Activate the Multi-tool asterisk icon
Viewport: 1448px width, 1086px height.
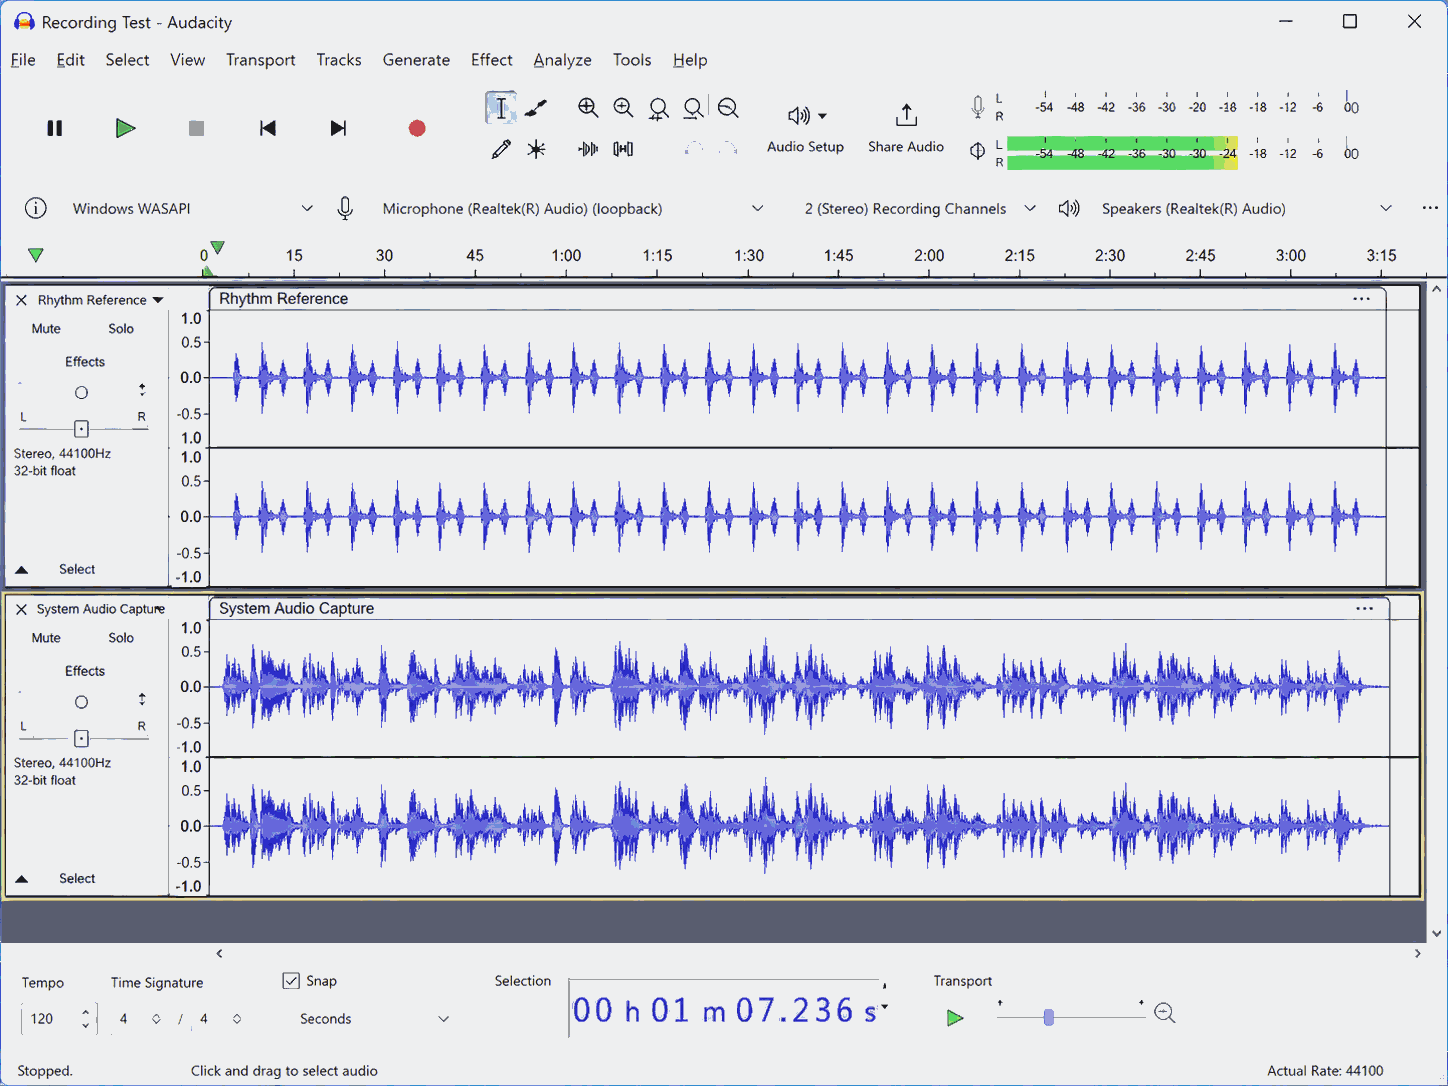pyautogui.click(x=537, y=149)
